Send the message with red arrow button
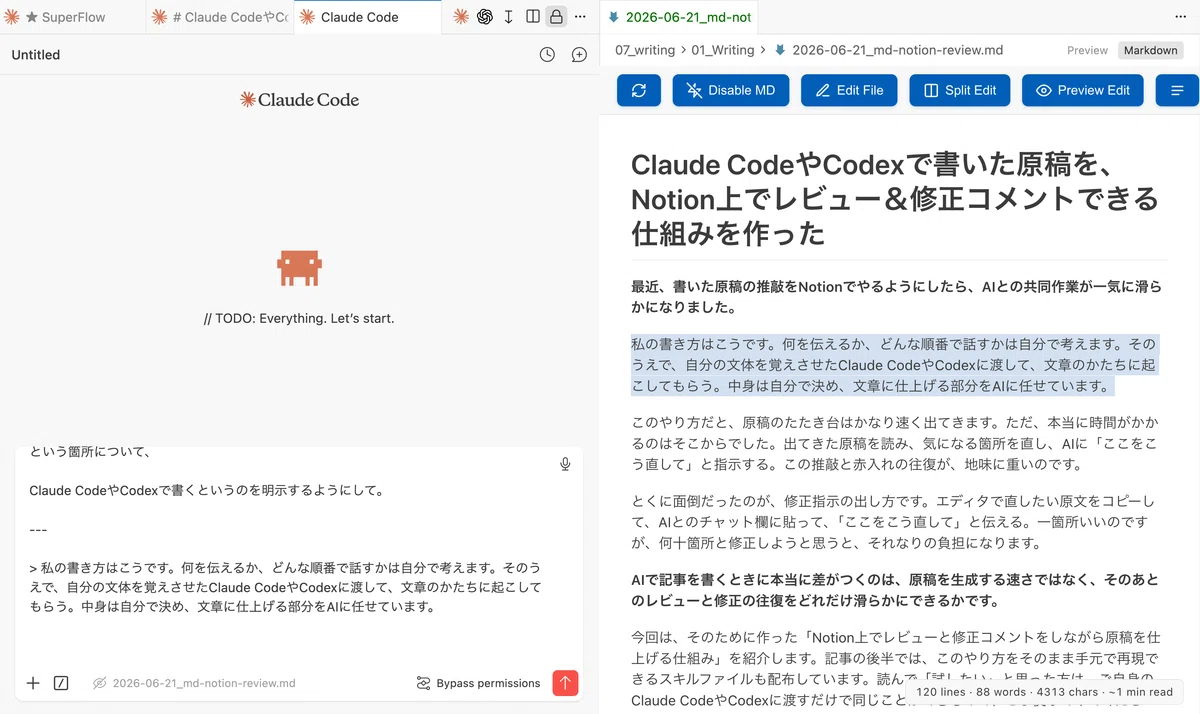The image size is (1200, 714). tap(565, 683)
